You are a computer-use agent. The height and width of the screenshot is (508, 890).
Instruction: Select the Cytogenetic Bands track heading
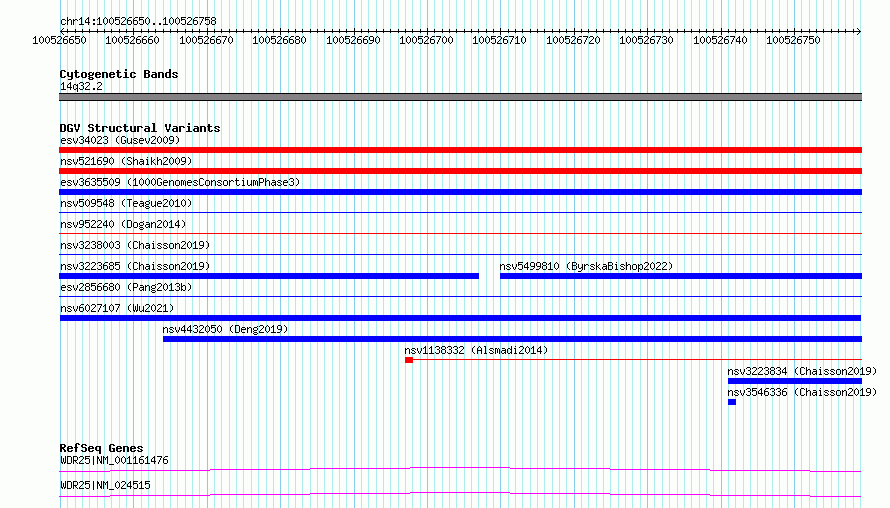(119, 74)
